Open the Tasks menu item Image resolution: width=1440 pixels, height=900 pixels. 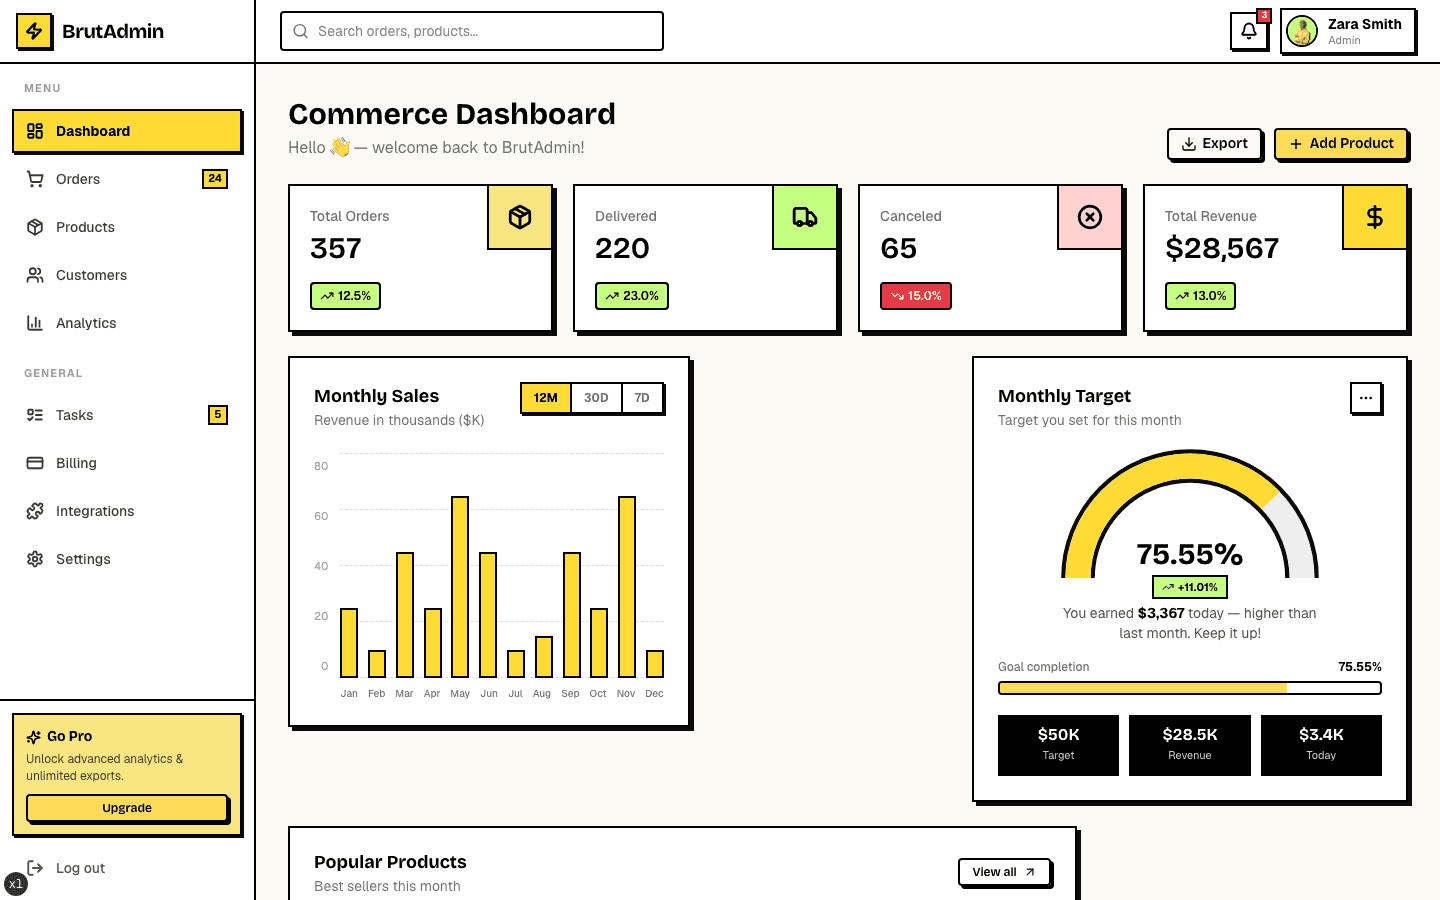127,415
